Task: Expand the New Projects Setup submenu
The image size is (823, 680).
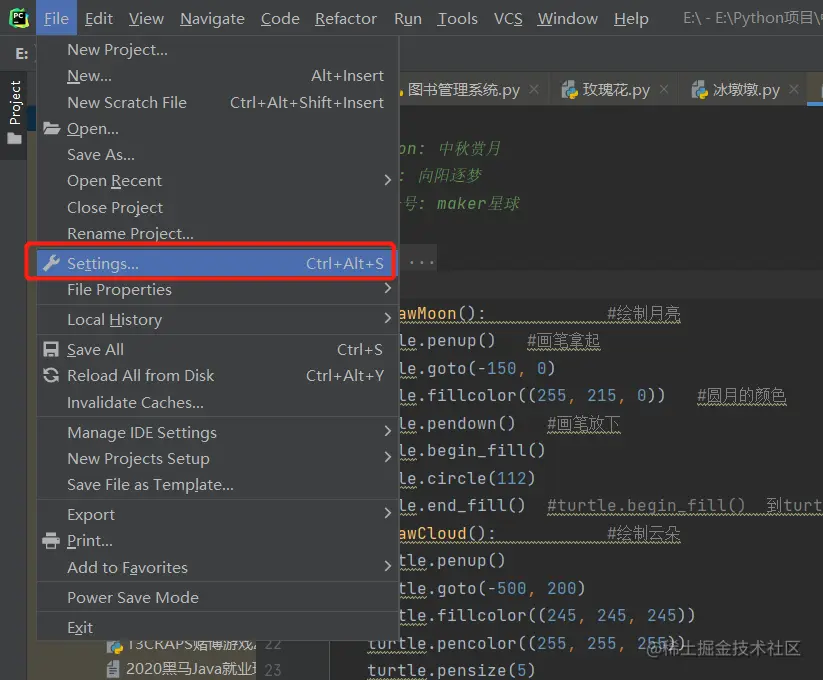Action: pyautogui.click(x=217, y=459)
